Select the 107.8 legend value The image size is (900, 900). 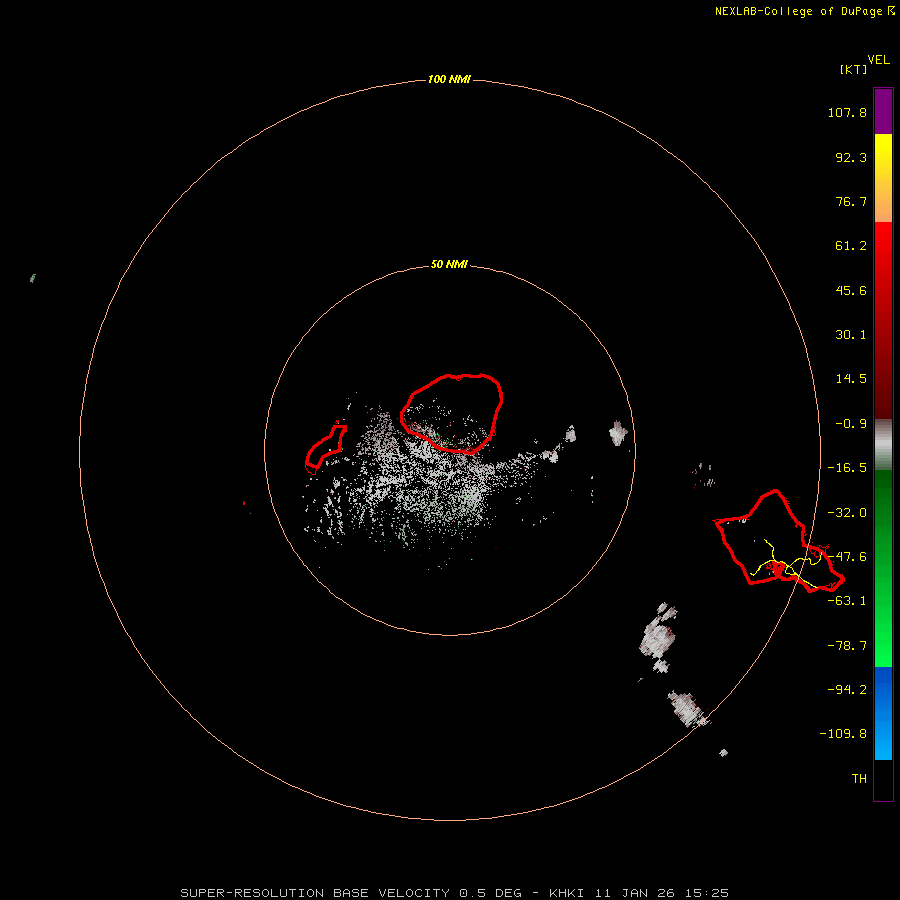tap(847, 112)
